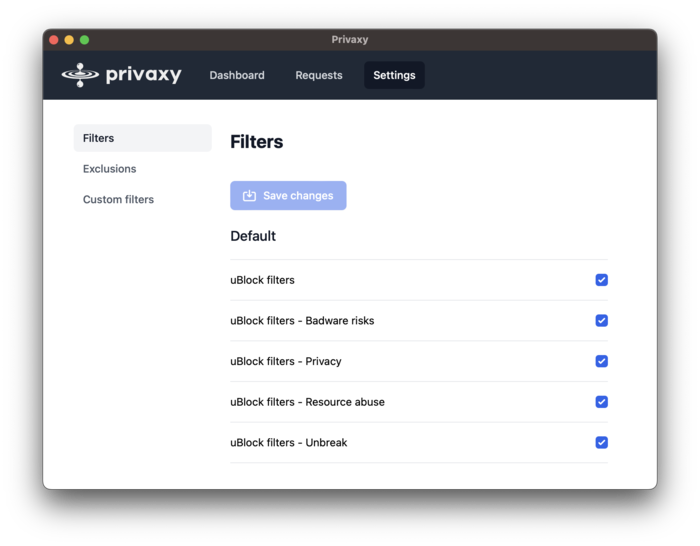Toggle uBlock filters - Resource abuse checkbox
Image resolution: width=700 pixels, height=546 pixels.
[601, 402]
